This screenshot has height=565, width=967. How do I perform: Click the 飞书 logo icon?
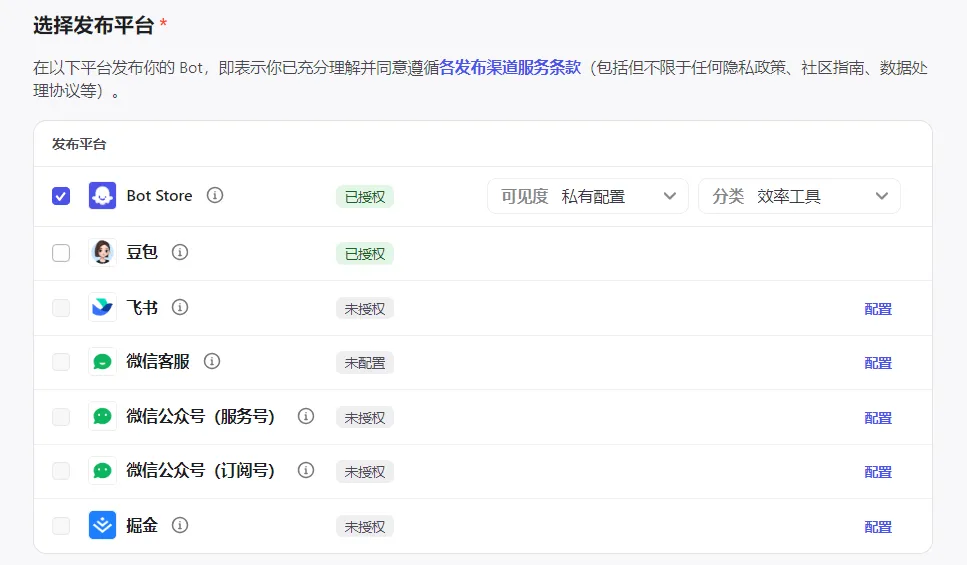[102, 308]
